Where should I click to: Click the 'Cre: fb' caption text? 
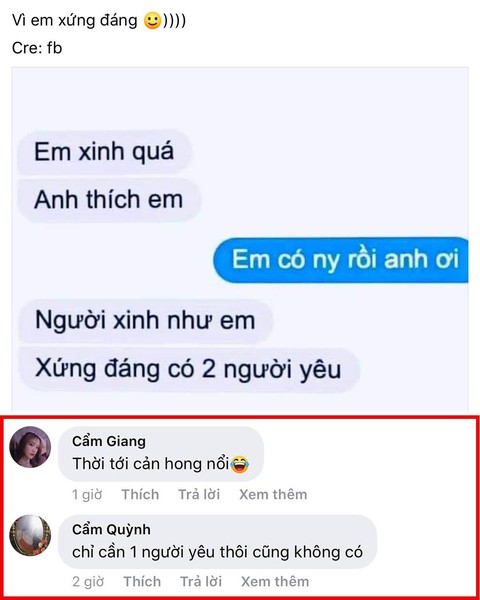[x=37, y=48]
